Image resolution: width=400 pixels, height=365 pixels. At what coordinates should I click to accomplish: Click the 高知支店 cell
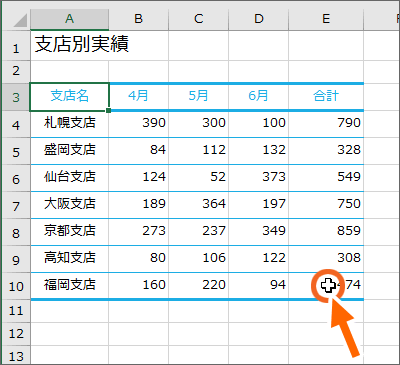(70, 259)
